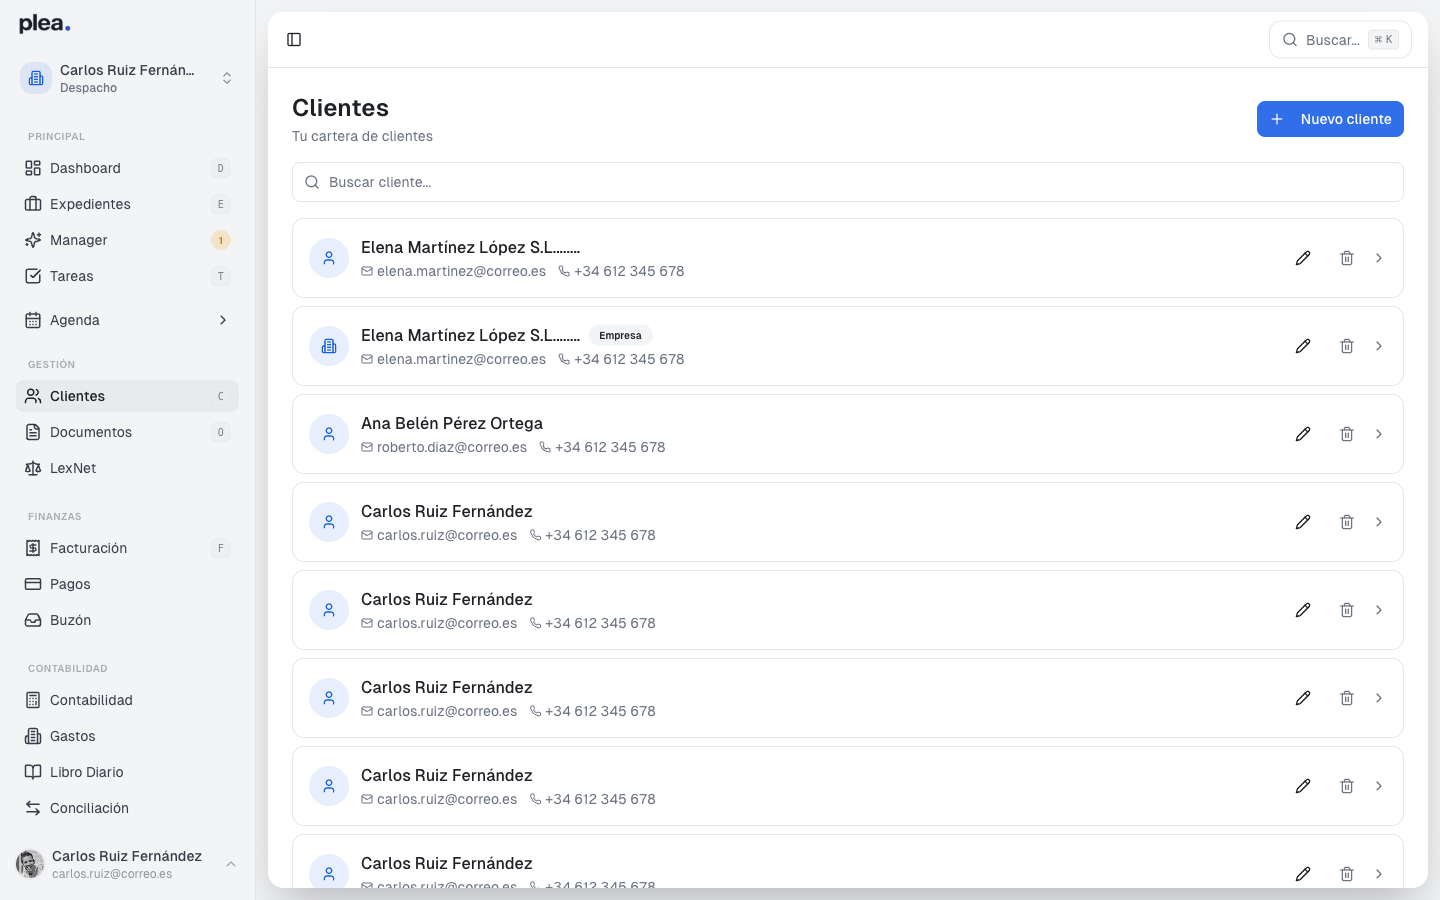1440x900 pixels.
Task: Open the Dashboard section
Action: click(x=85, y=168)
